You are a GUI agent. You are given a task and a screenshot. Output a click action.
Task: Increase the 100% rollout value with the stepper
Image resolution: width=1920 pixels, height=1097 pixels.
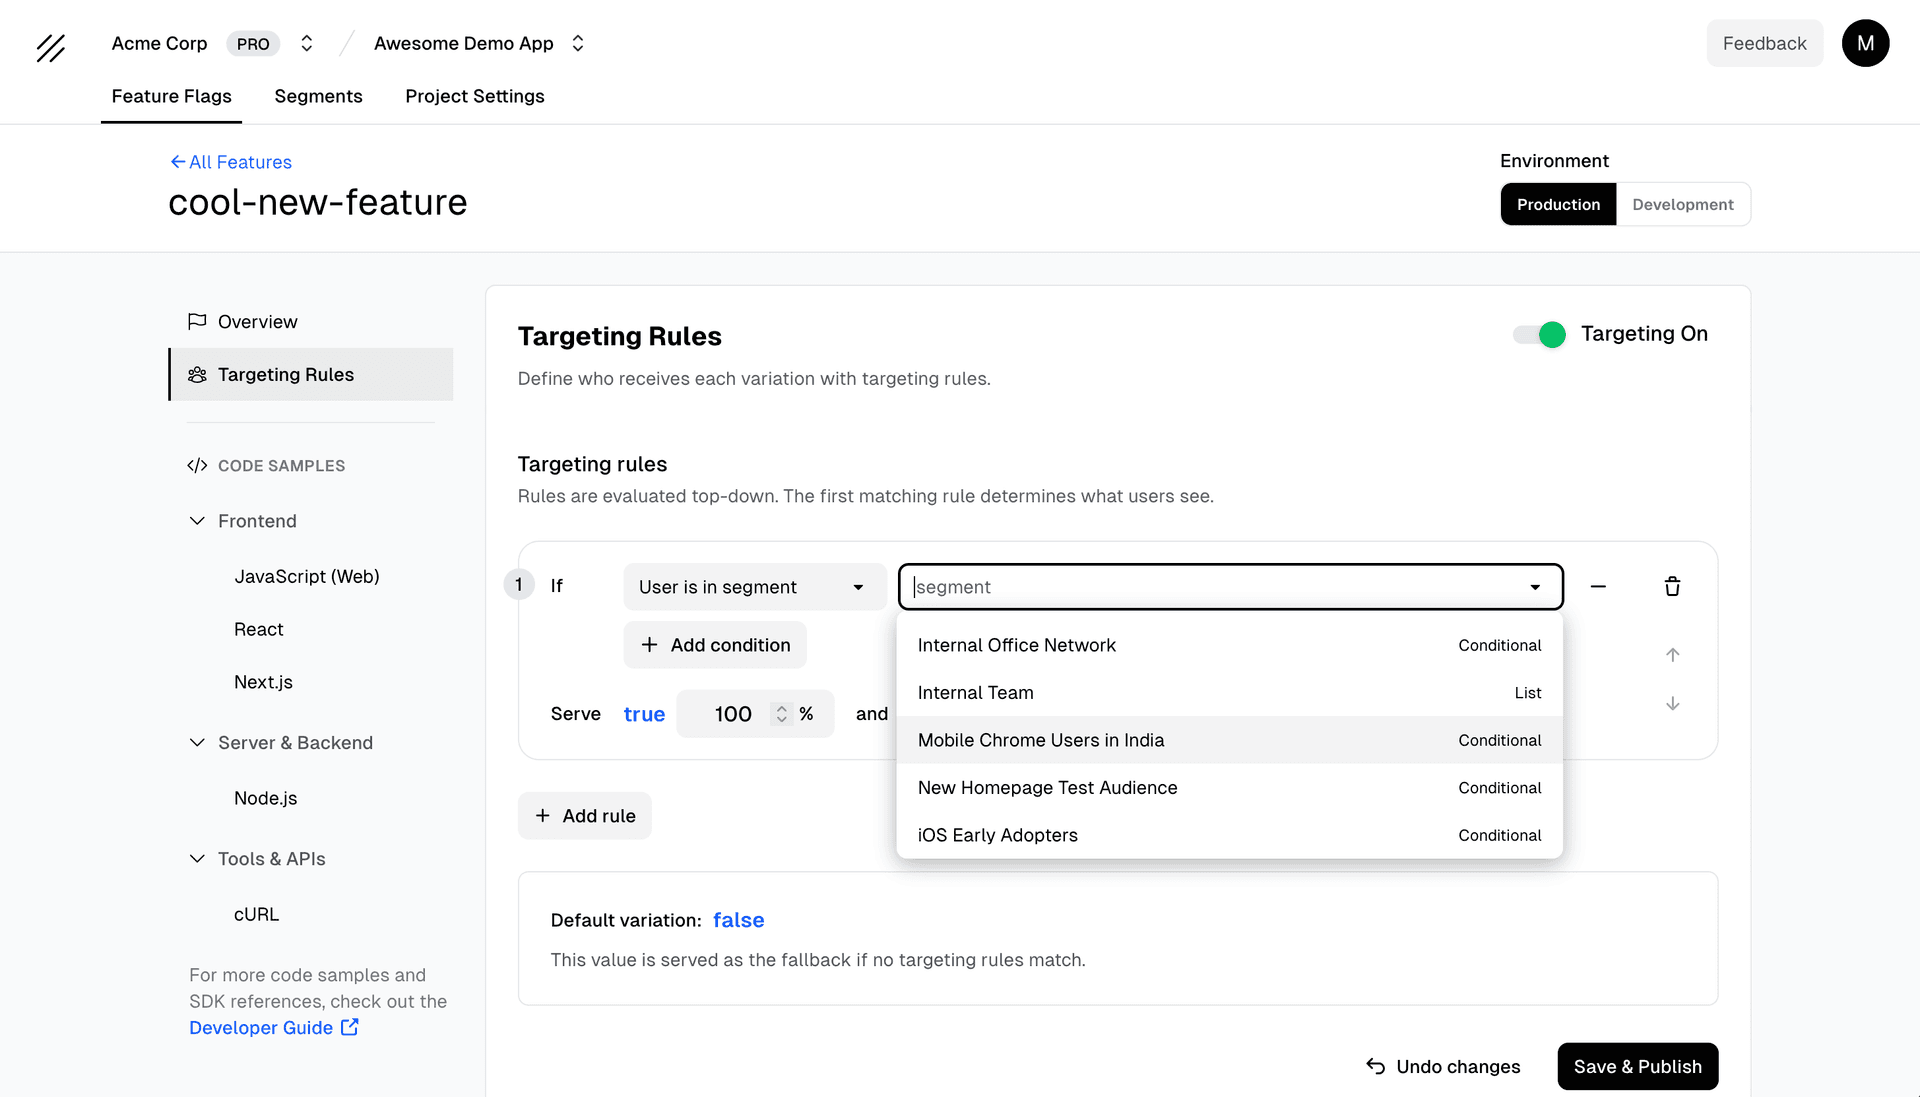782,707
